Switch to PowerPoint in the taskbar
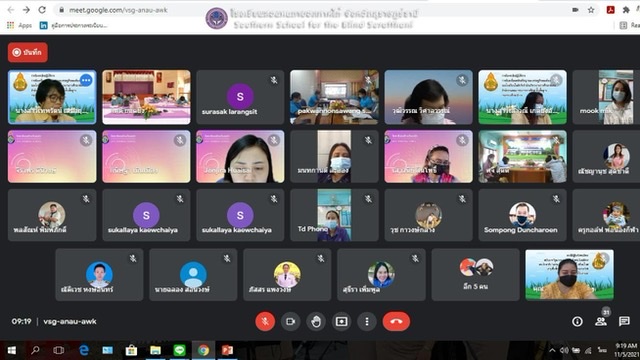This screenshot has height=360, width=640. 227,350
